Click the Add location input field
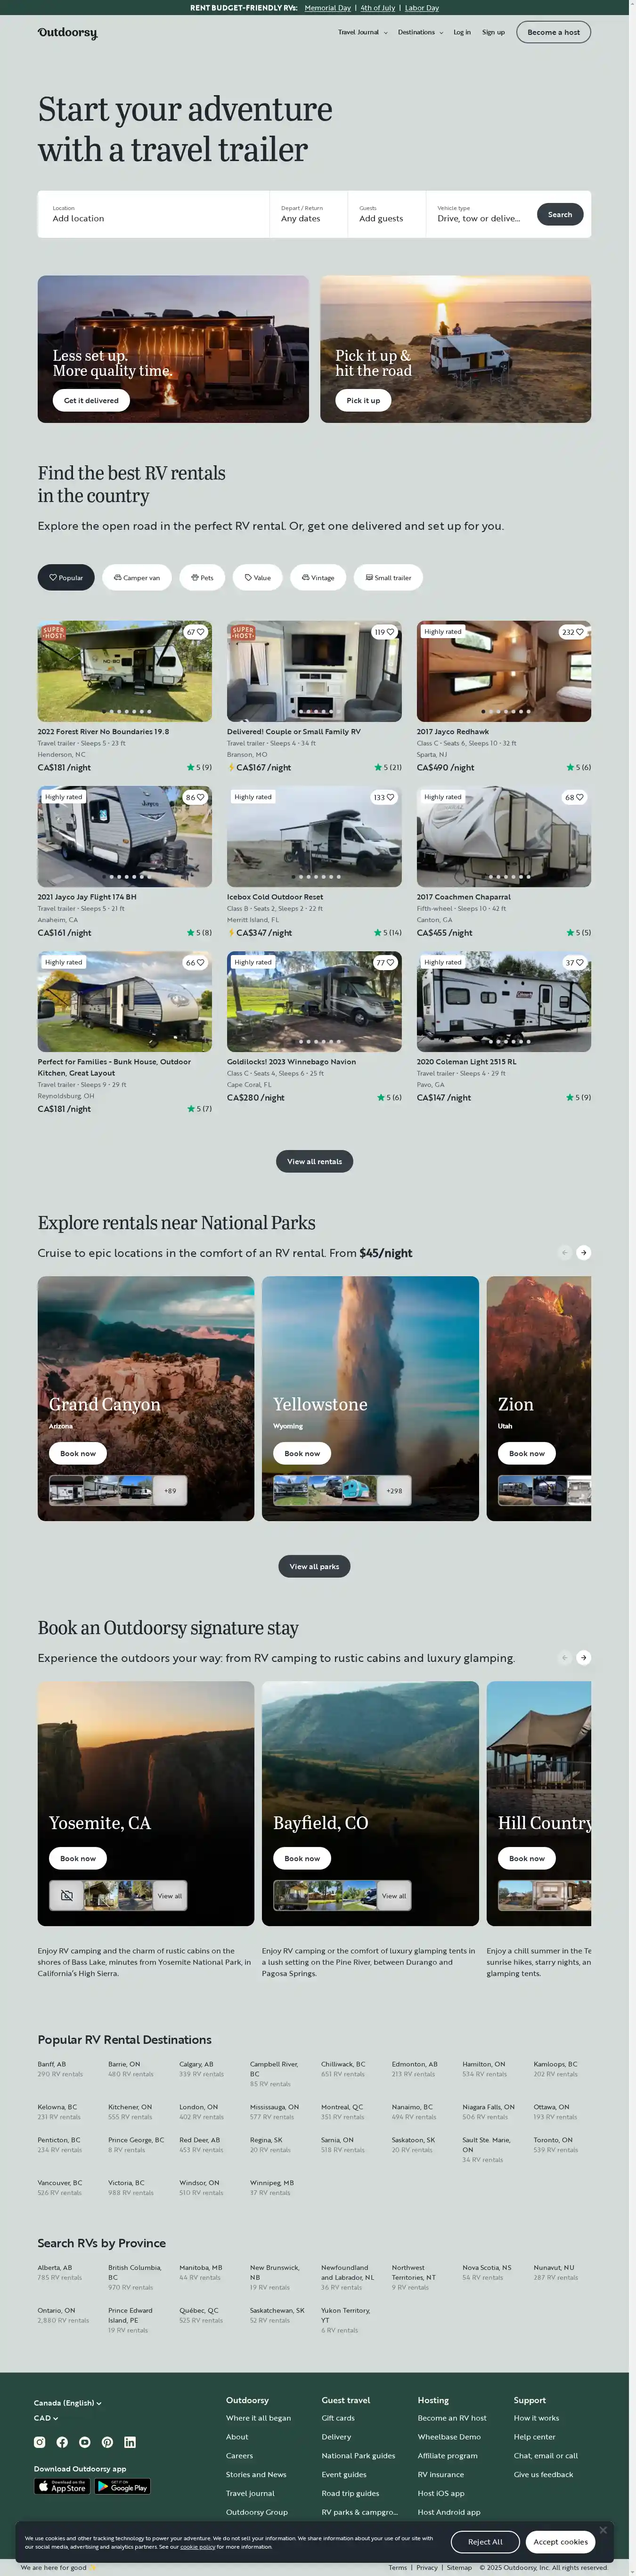This screenshot has width=636, height=2576. click(153, 214)
